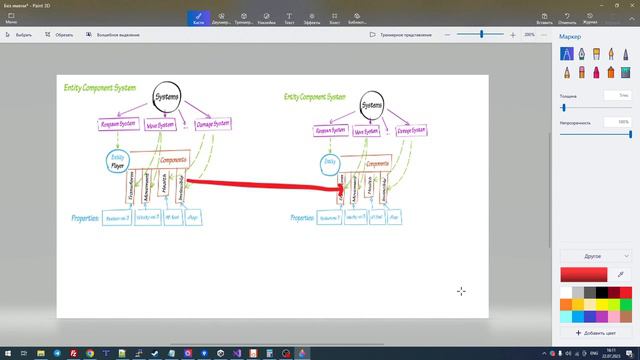Screen dimensions: 640x360
Task: Choose the brown color swatch
Action: pyautogui.click(x=626, y=316)
